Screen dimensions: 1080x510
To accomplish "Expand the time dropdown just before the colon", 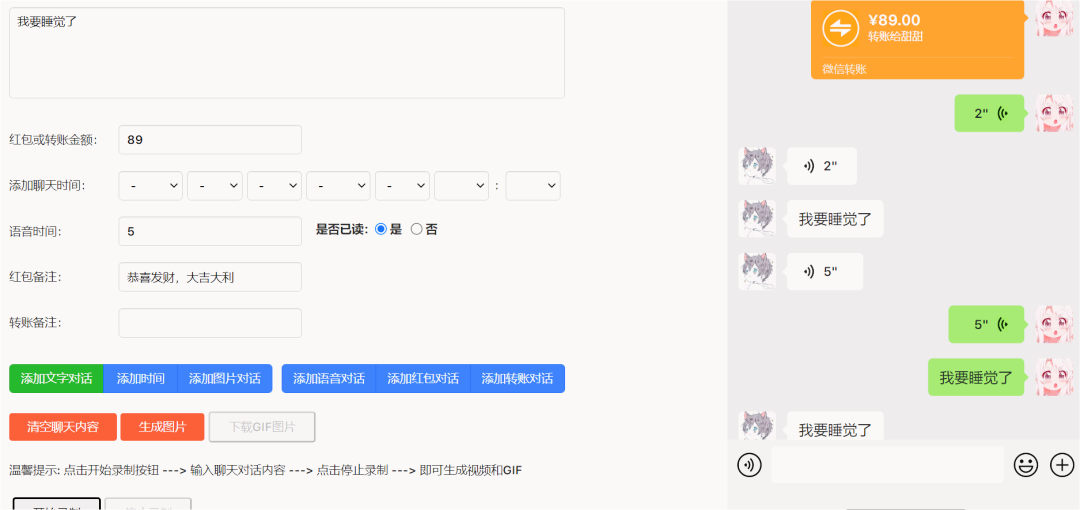I will (x=461, y=186).
